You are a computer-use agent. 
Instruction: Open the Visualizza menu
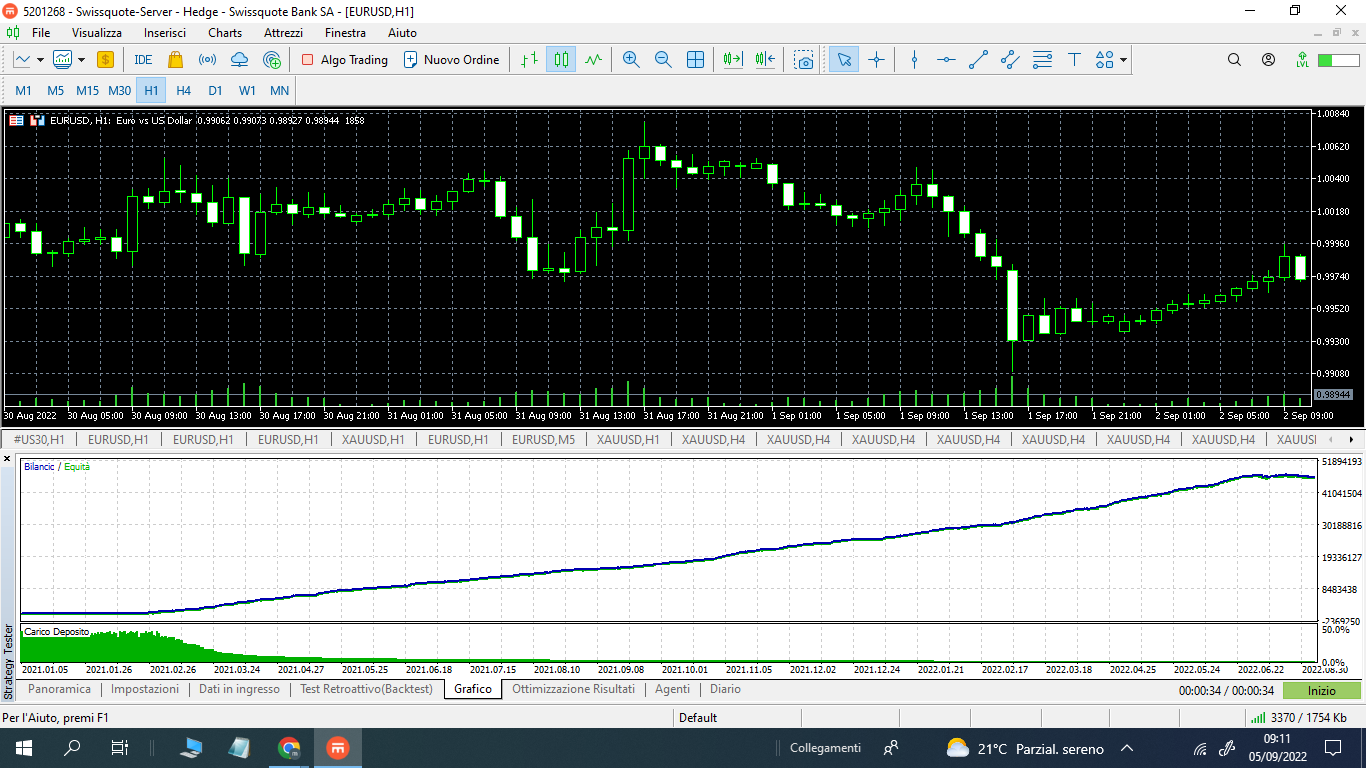(97, 33)
